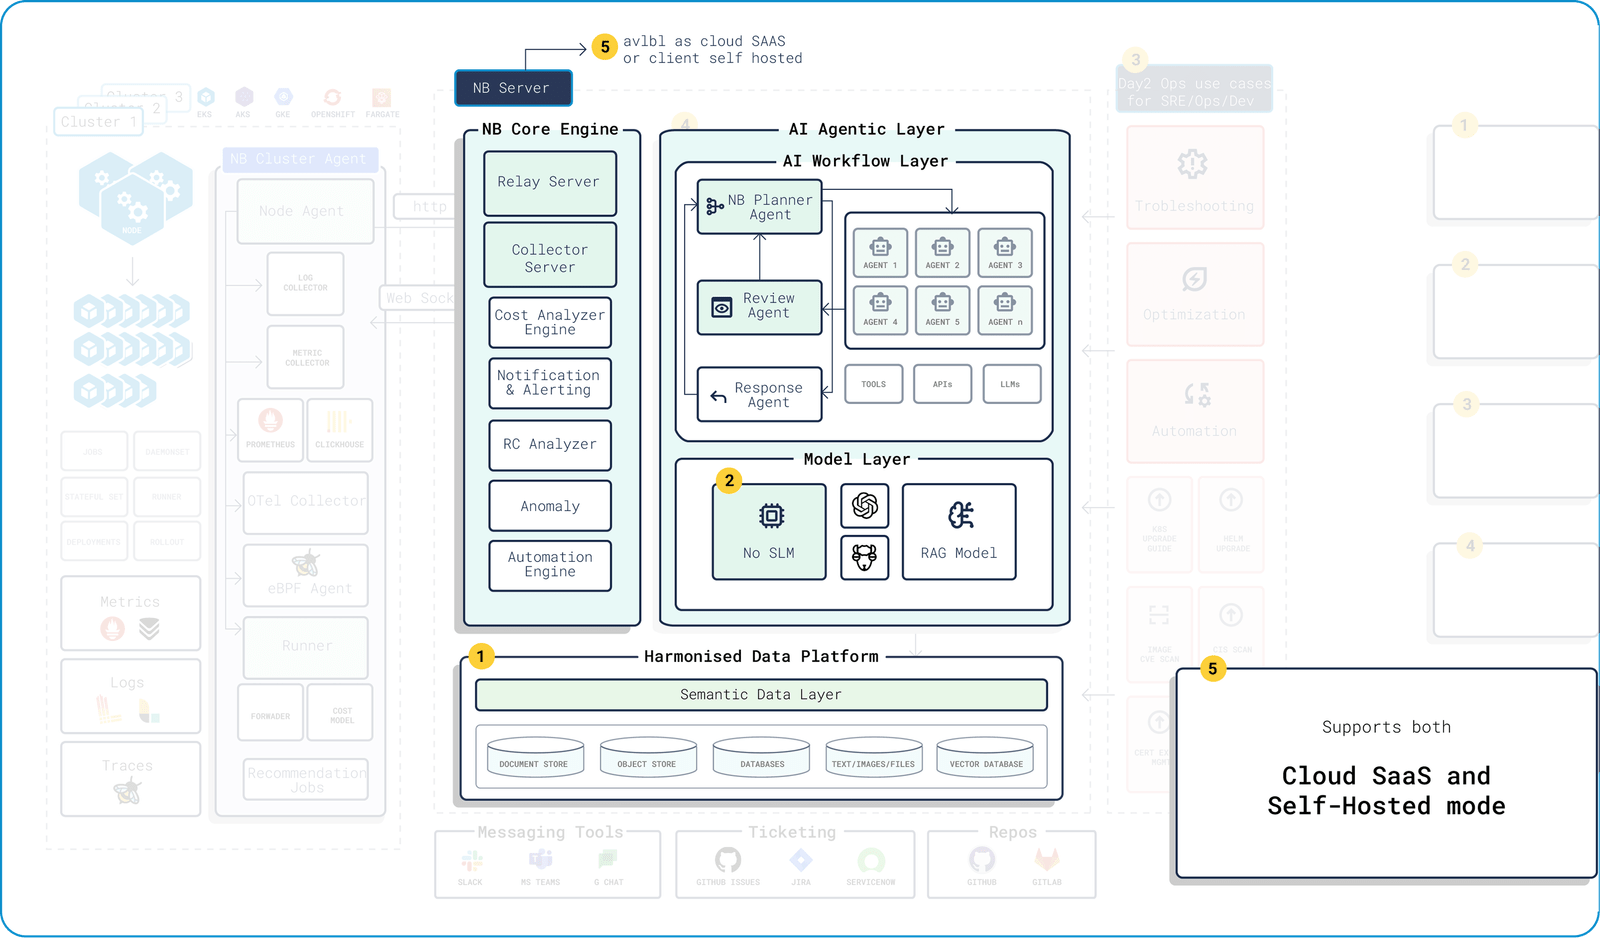Click the faded ClickHouse icon
This screenshot has height=938, width=1600.
click(339, 421)
